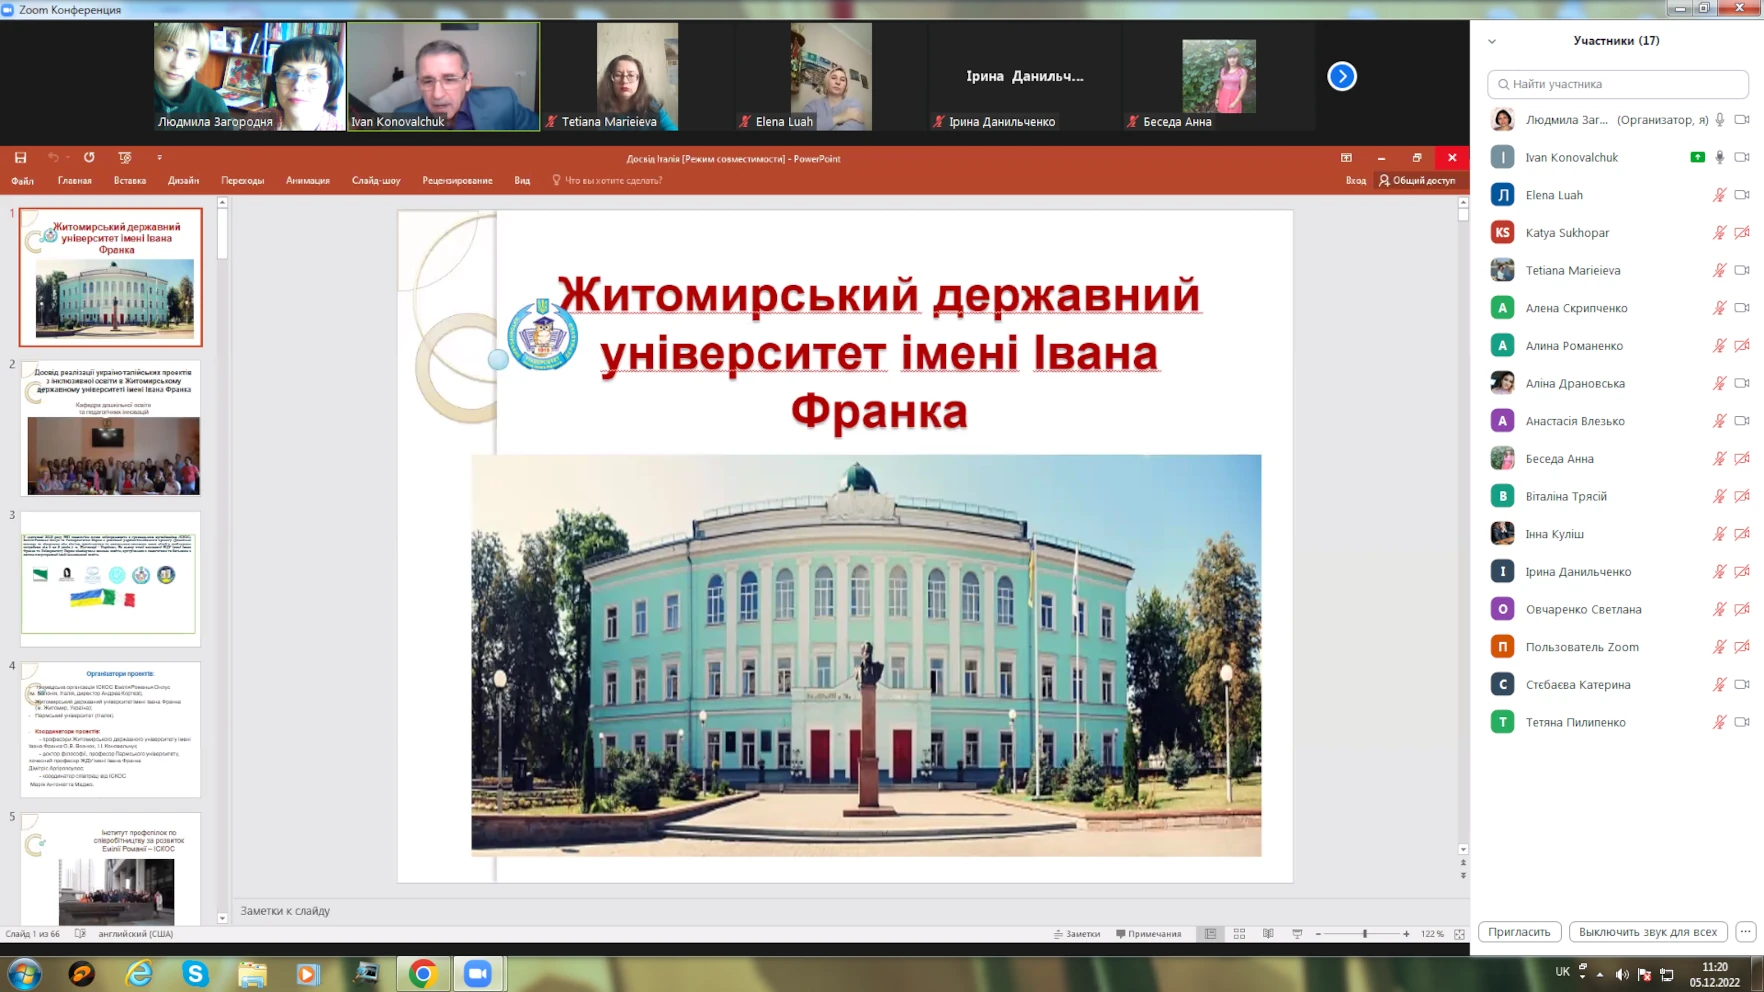Open the Zoom app from the taskbar
The width and height of the screenshot is (1764, 992).
coord(478,974)
